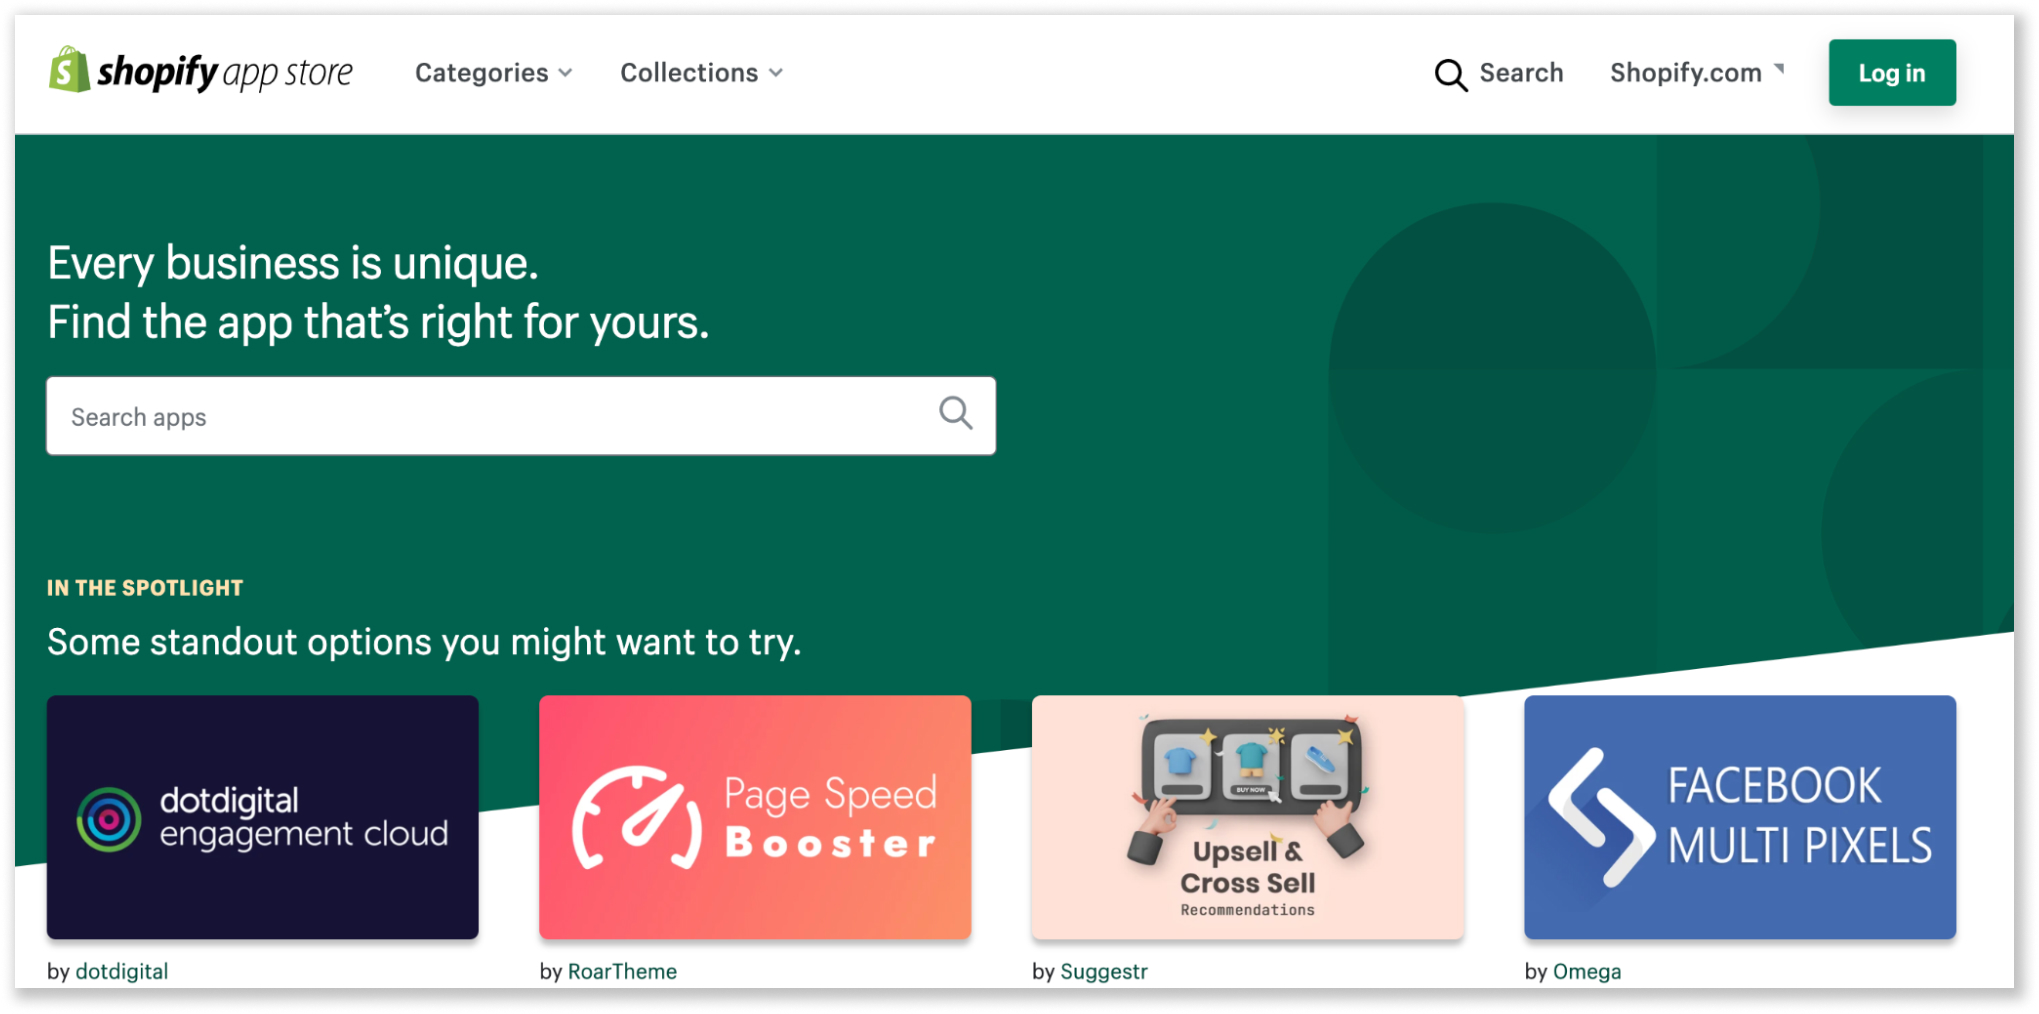Click the magnifier inside Search apps field

(956, 413)
